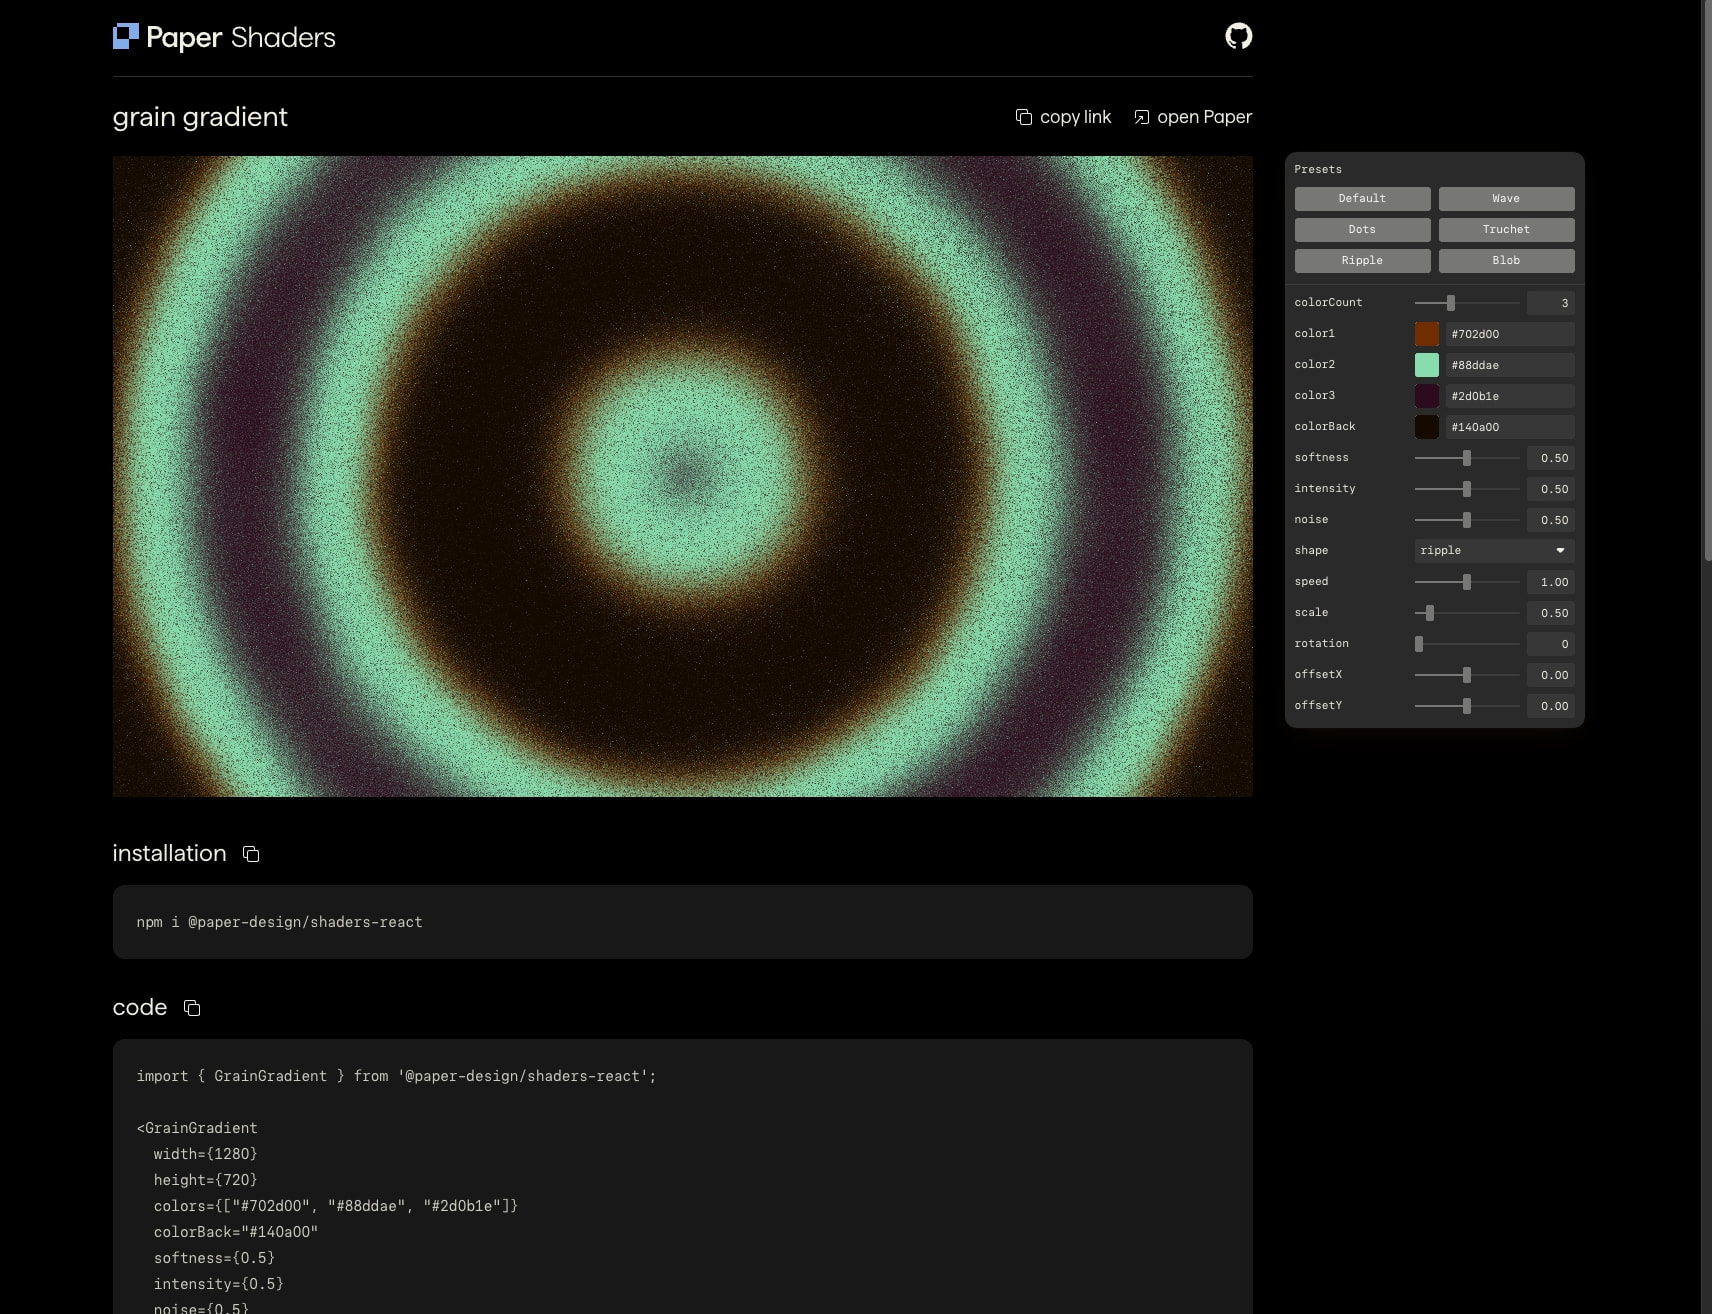Apply the Ripple preset
Image resolution: width=1712 pixels, height=1314 pixels.
point(1362,261)
